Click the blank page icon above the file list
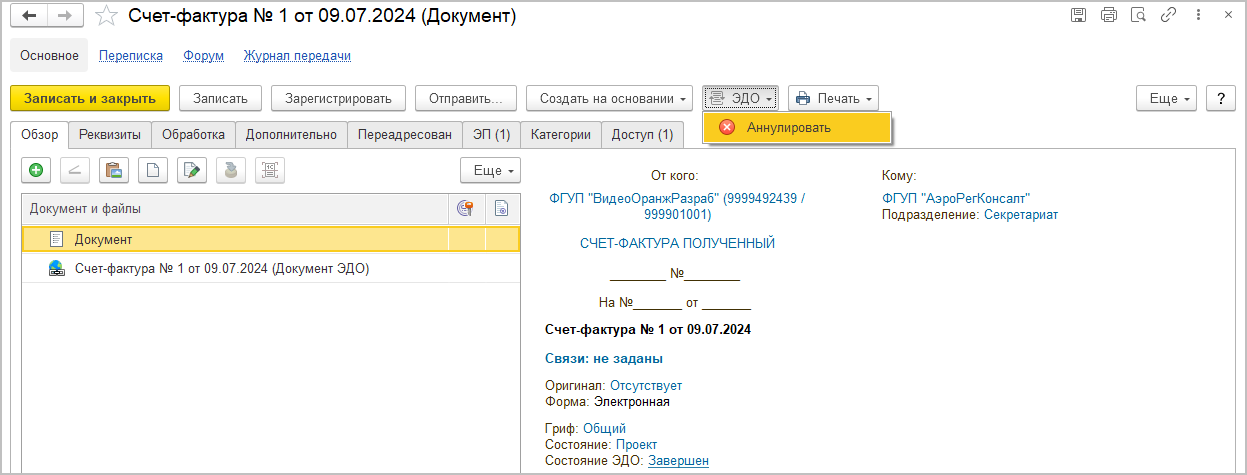Image resolution: width=1247 pixels, height=475 pixels. [153, 171]
